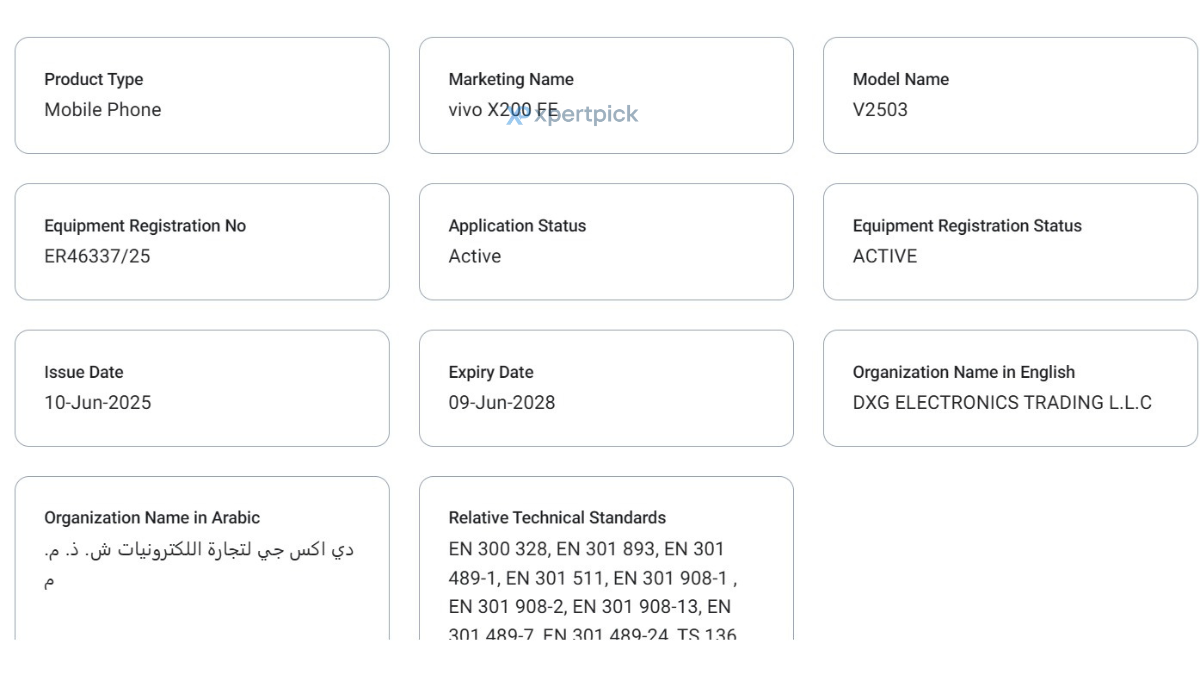Select the Marketing Name card
The image size is (1200, 680).
[x=606, y=96]
